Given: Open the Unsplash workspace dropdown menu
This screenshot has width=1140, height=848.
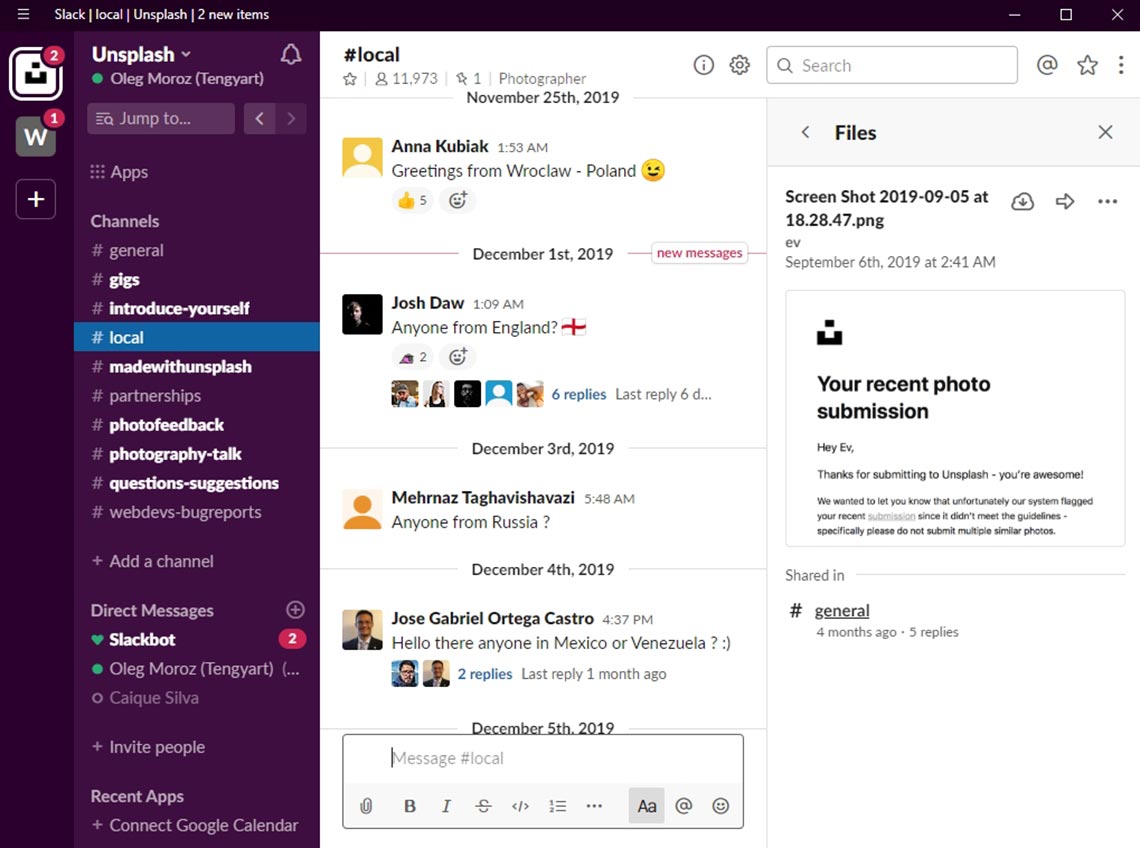Looking at the screenshot, I should pyautogui.click(x=141, y=55).
